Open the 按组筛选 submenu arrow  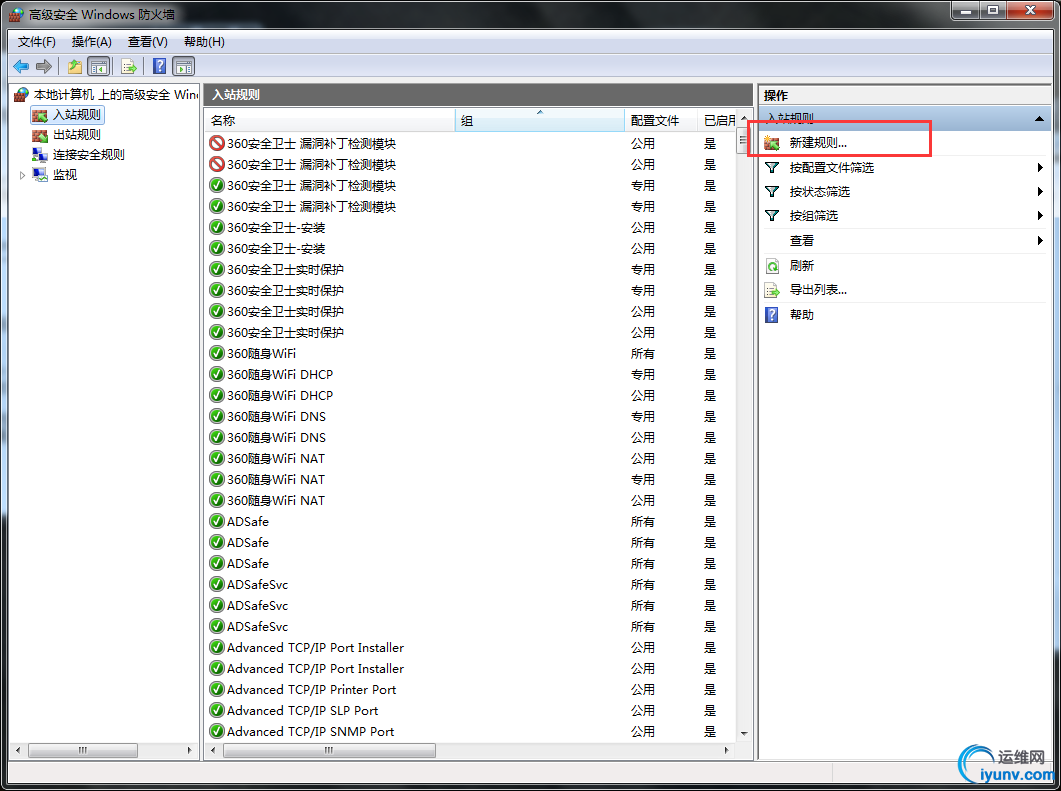1040,216
